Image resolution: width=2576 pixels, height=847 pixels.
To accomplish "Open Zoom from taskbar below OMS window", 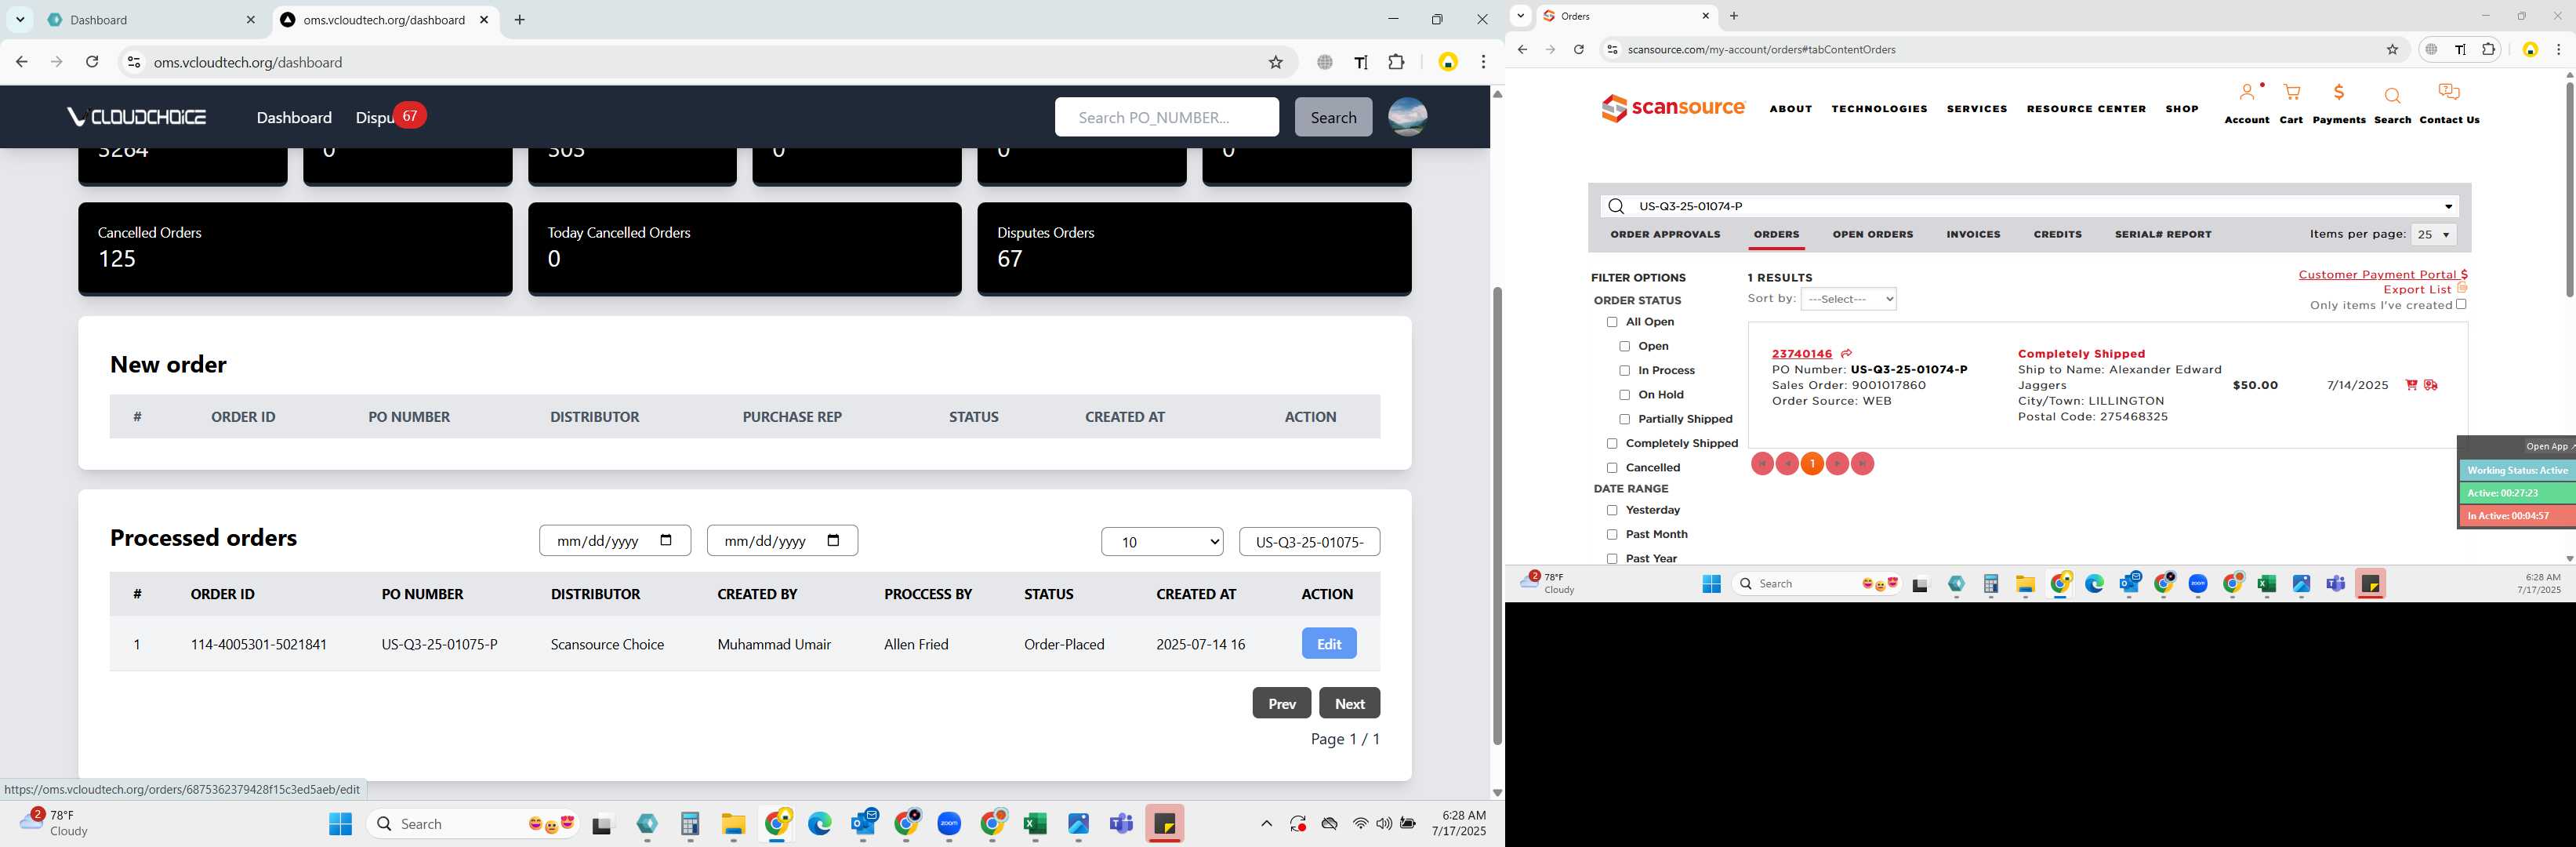I will pos(949,824).
